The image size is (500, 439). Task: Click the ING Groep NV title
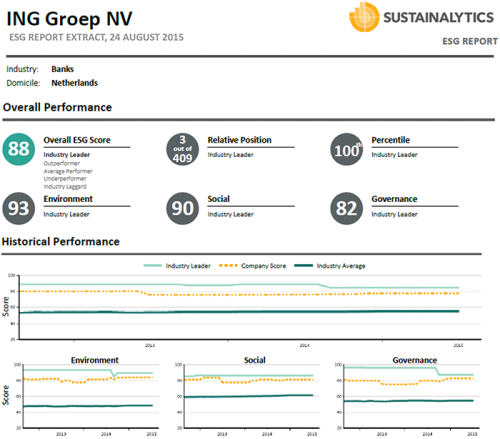pos(70,19)
